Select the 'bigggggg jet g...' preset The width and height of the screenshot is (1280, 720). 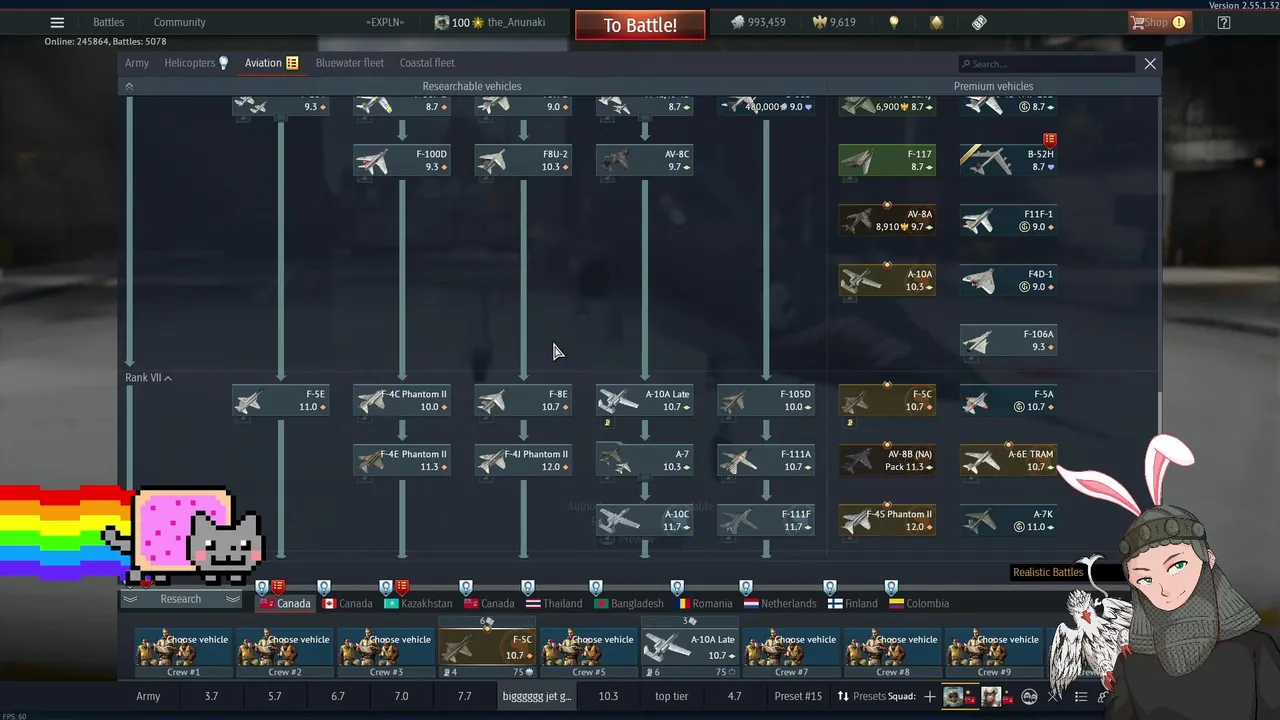coord(537,696)
